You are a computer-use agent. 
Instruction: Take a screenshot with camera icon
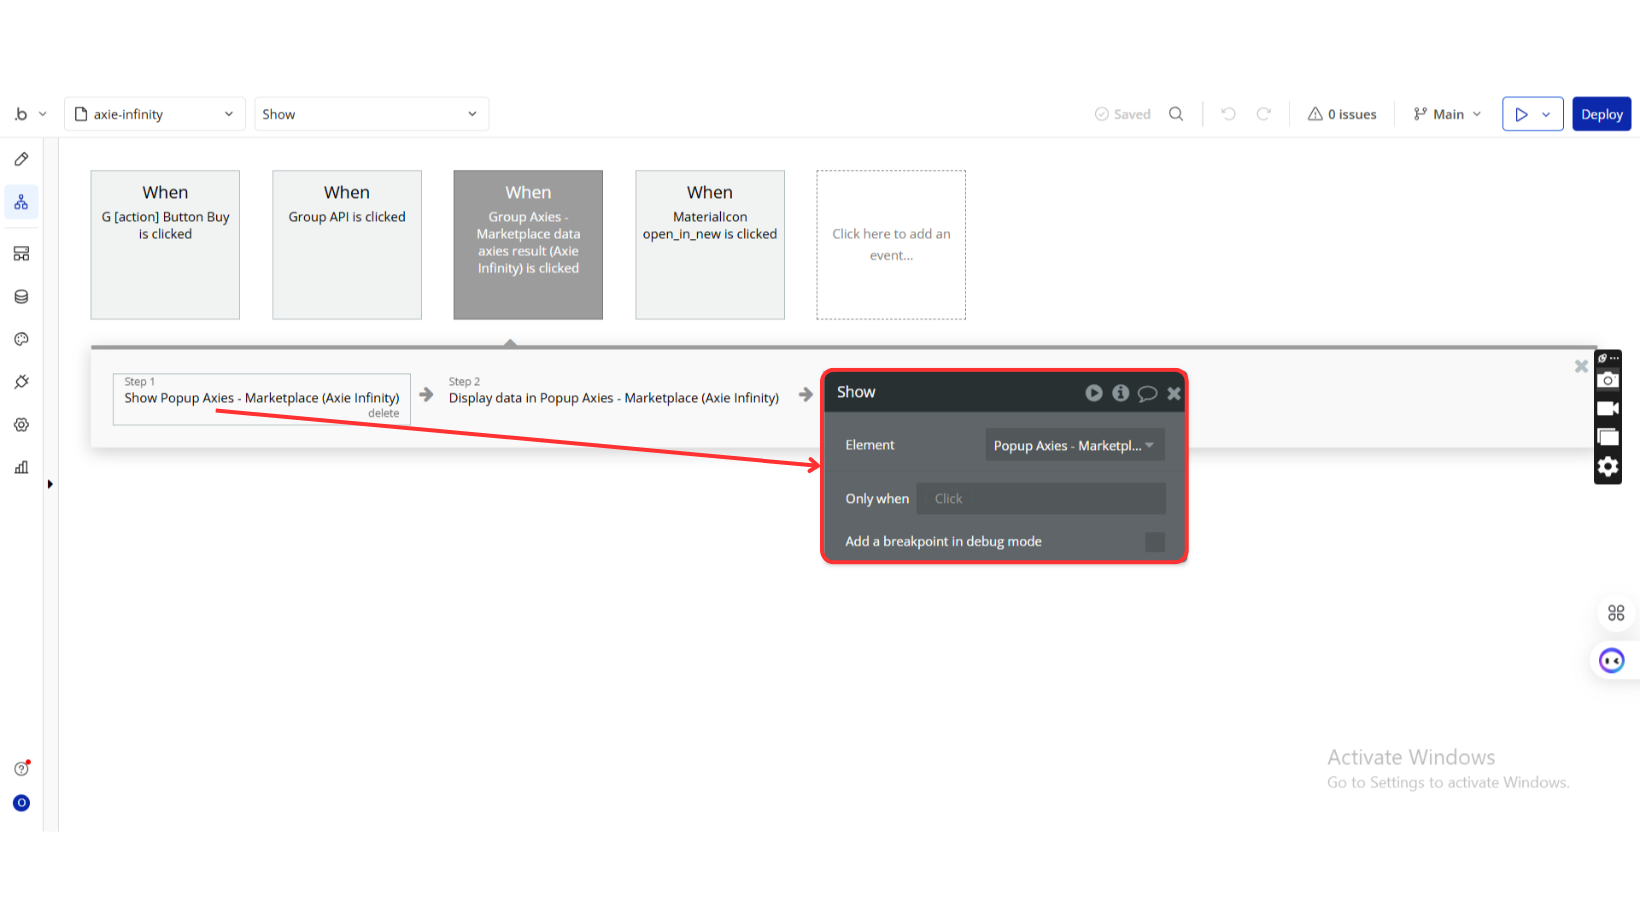(x=1608, y=380)
